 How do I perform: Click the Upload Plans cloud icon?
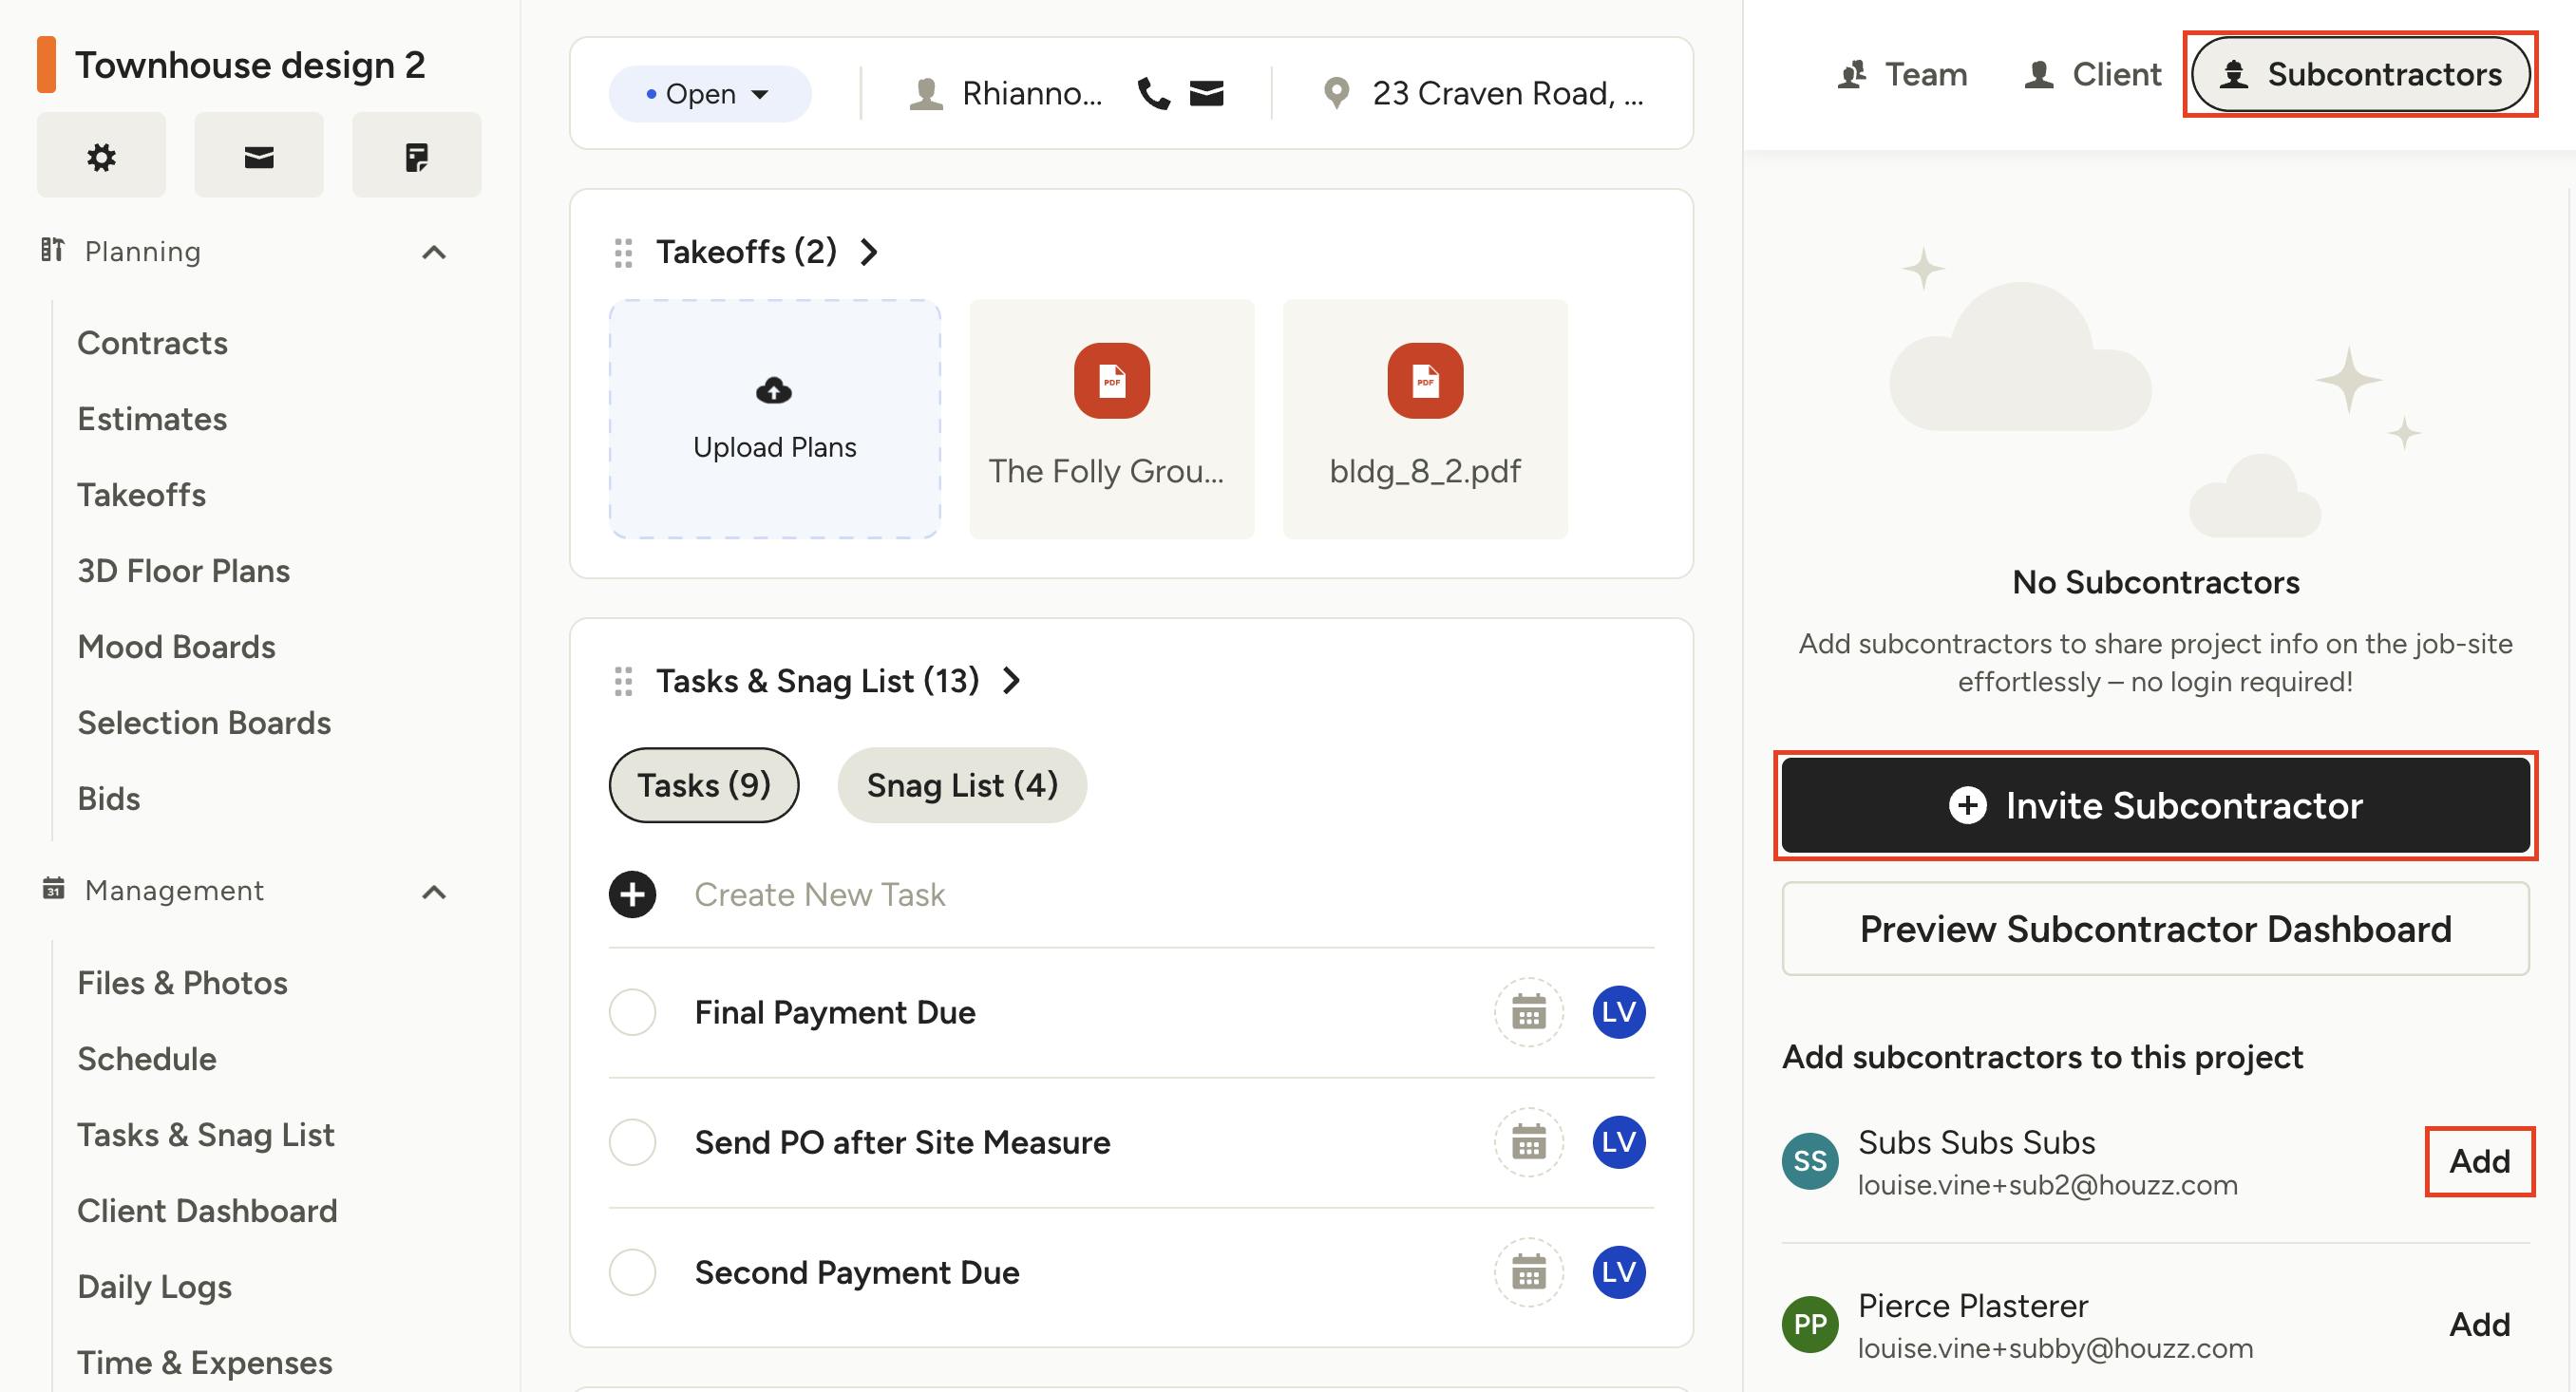coord(774,390)
